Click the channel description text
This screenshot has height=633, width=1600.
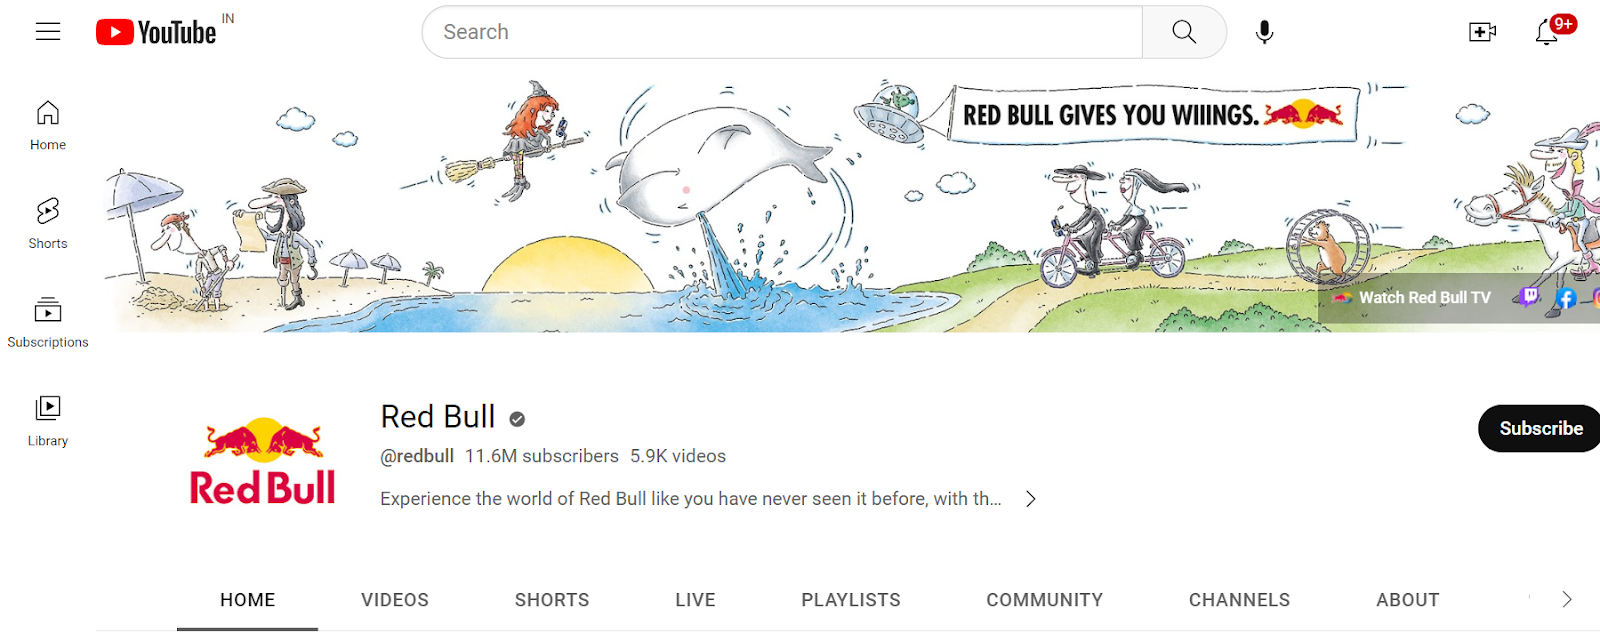pos(691,499)
